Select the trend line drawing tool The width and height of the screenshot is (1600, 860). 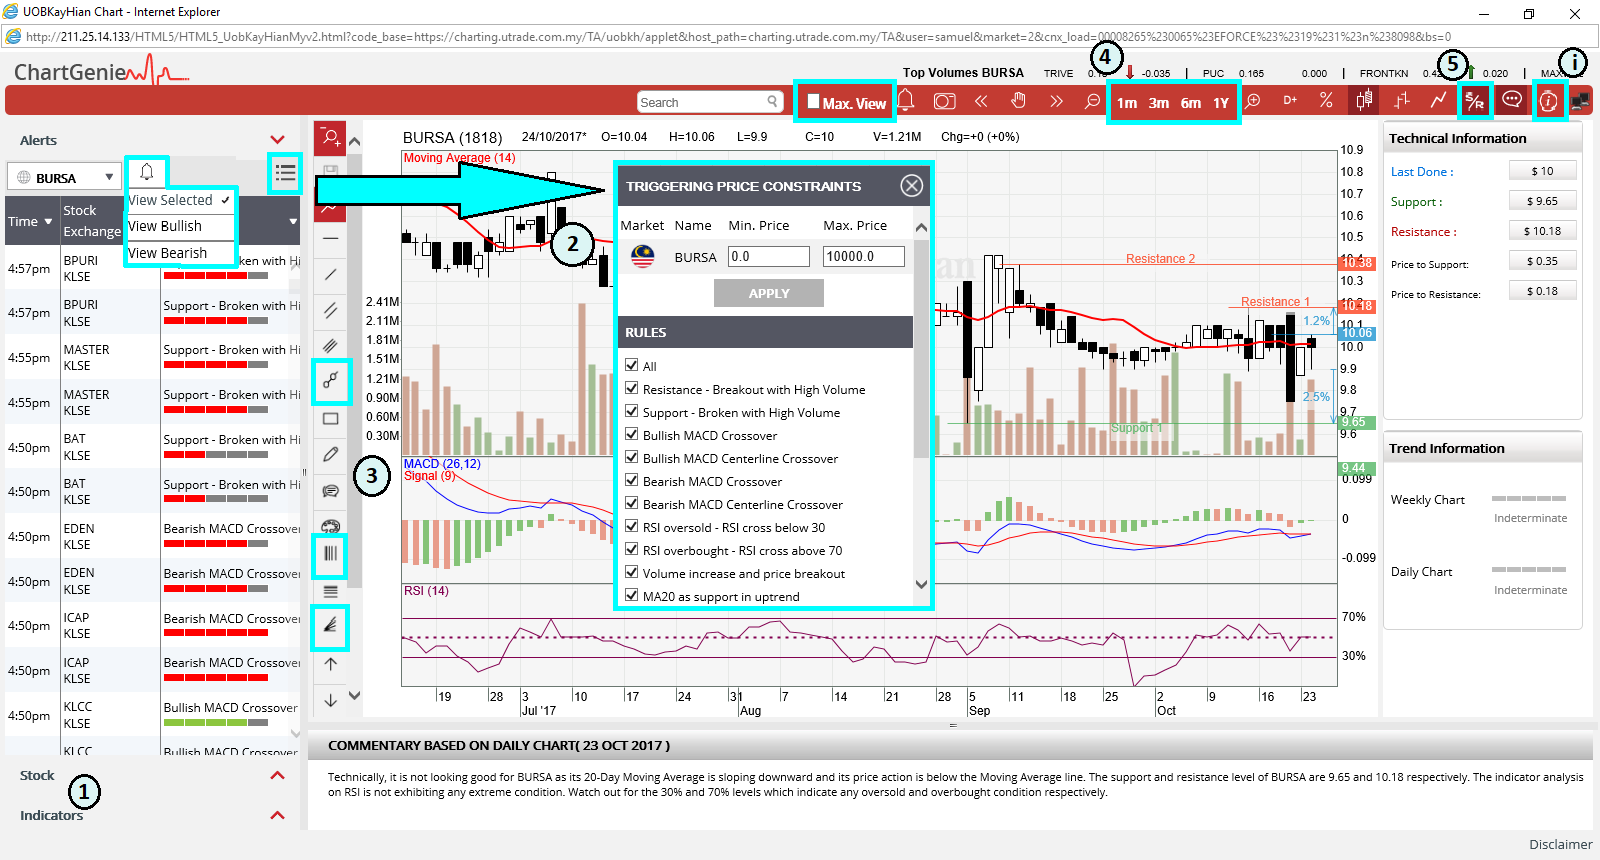coord(330,274)
